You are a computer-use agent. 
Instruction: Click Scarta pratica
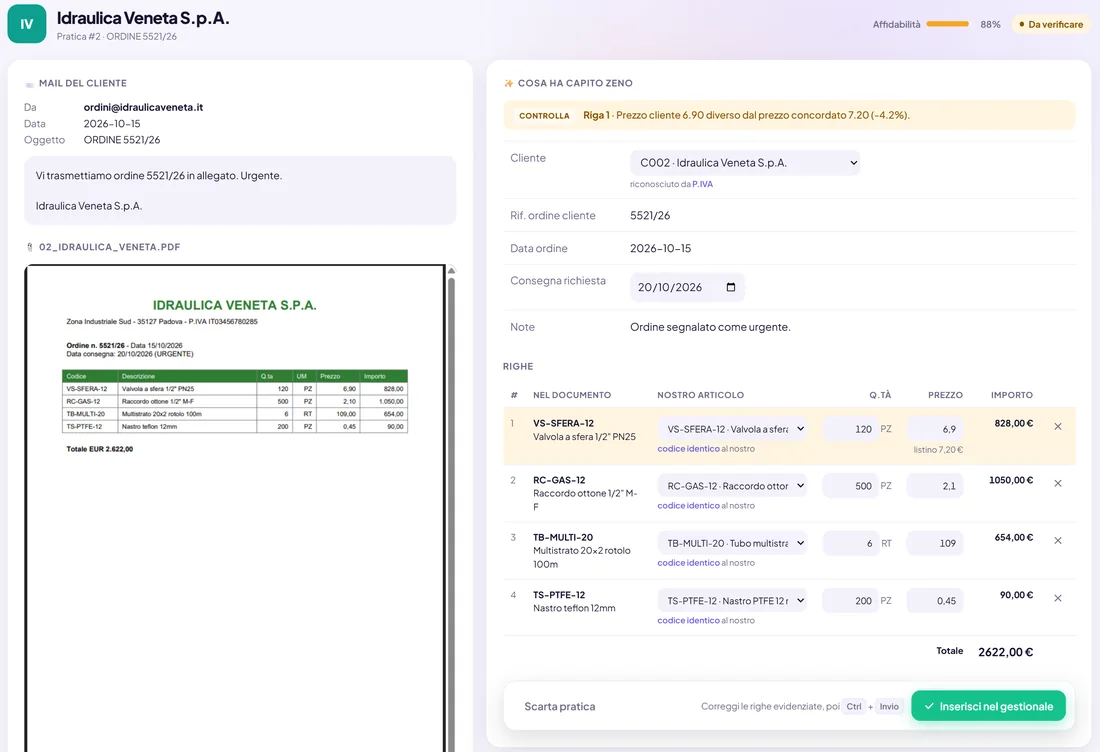point(560,706)
